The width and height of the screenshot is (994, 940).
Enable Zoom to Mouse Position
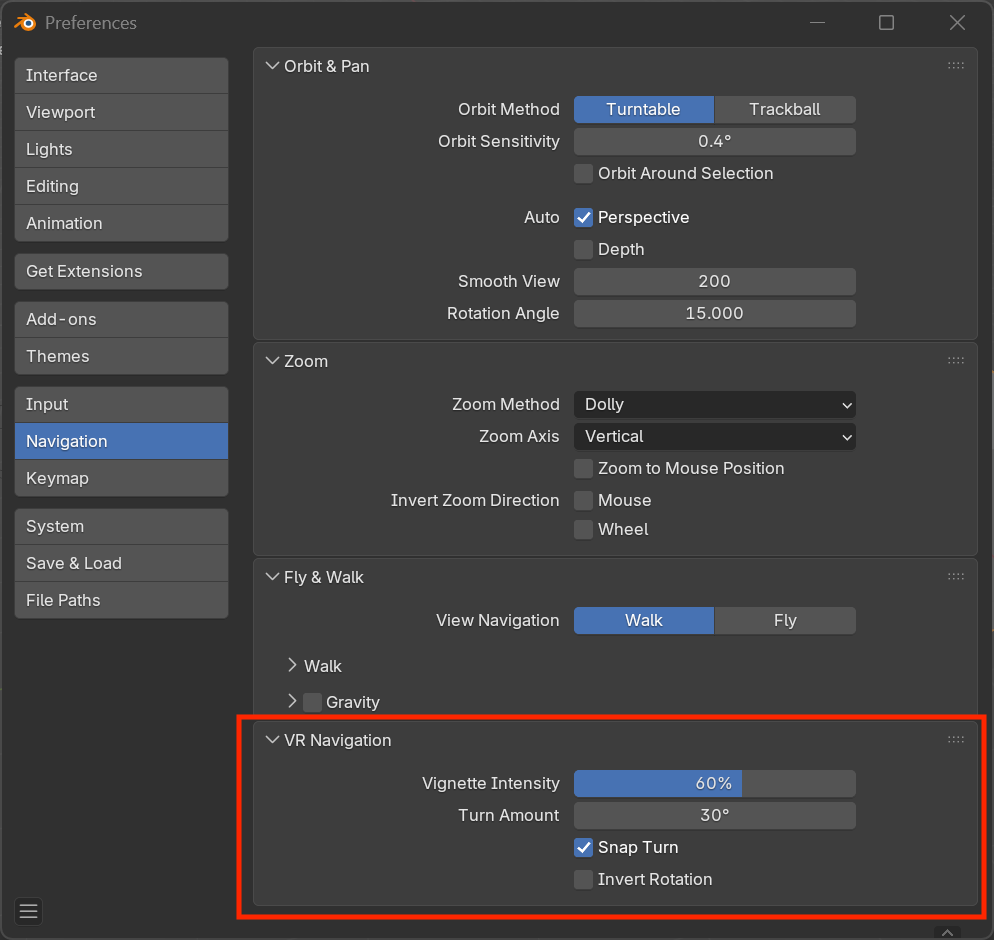(583, 469)
